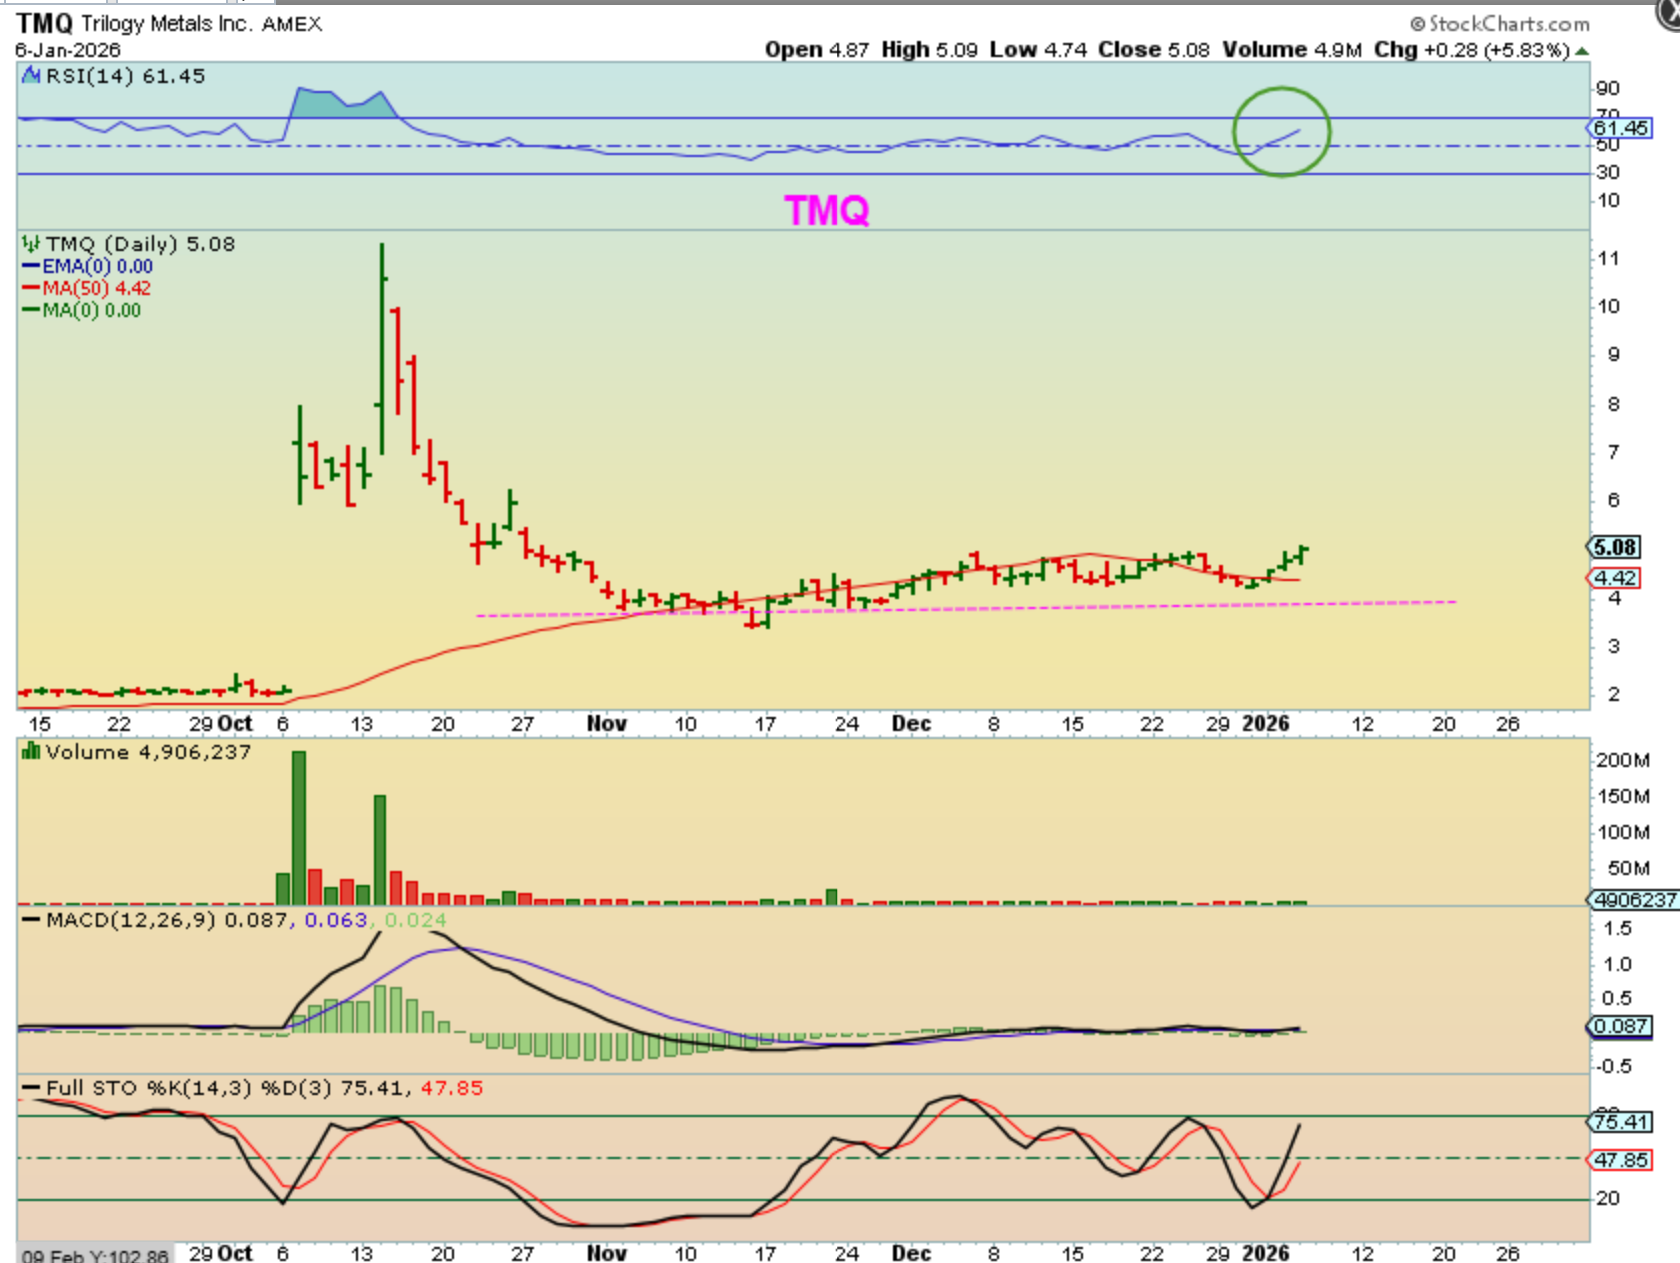1680x1263 pixels.
Task: Click the 75.41 tag on the stochastic axis
Action: coord(1620,1122)
